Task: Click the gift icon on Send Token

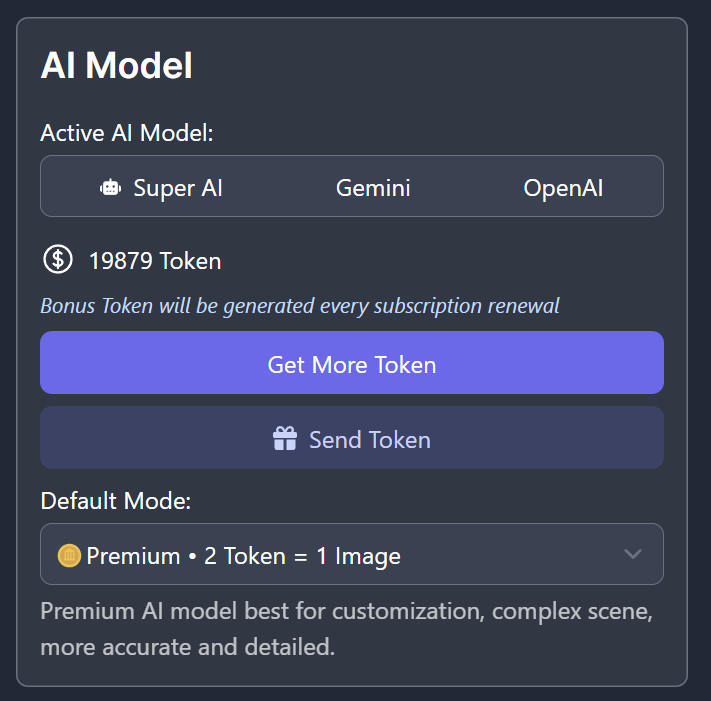Action: [x=285, y=439]
